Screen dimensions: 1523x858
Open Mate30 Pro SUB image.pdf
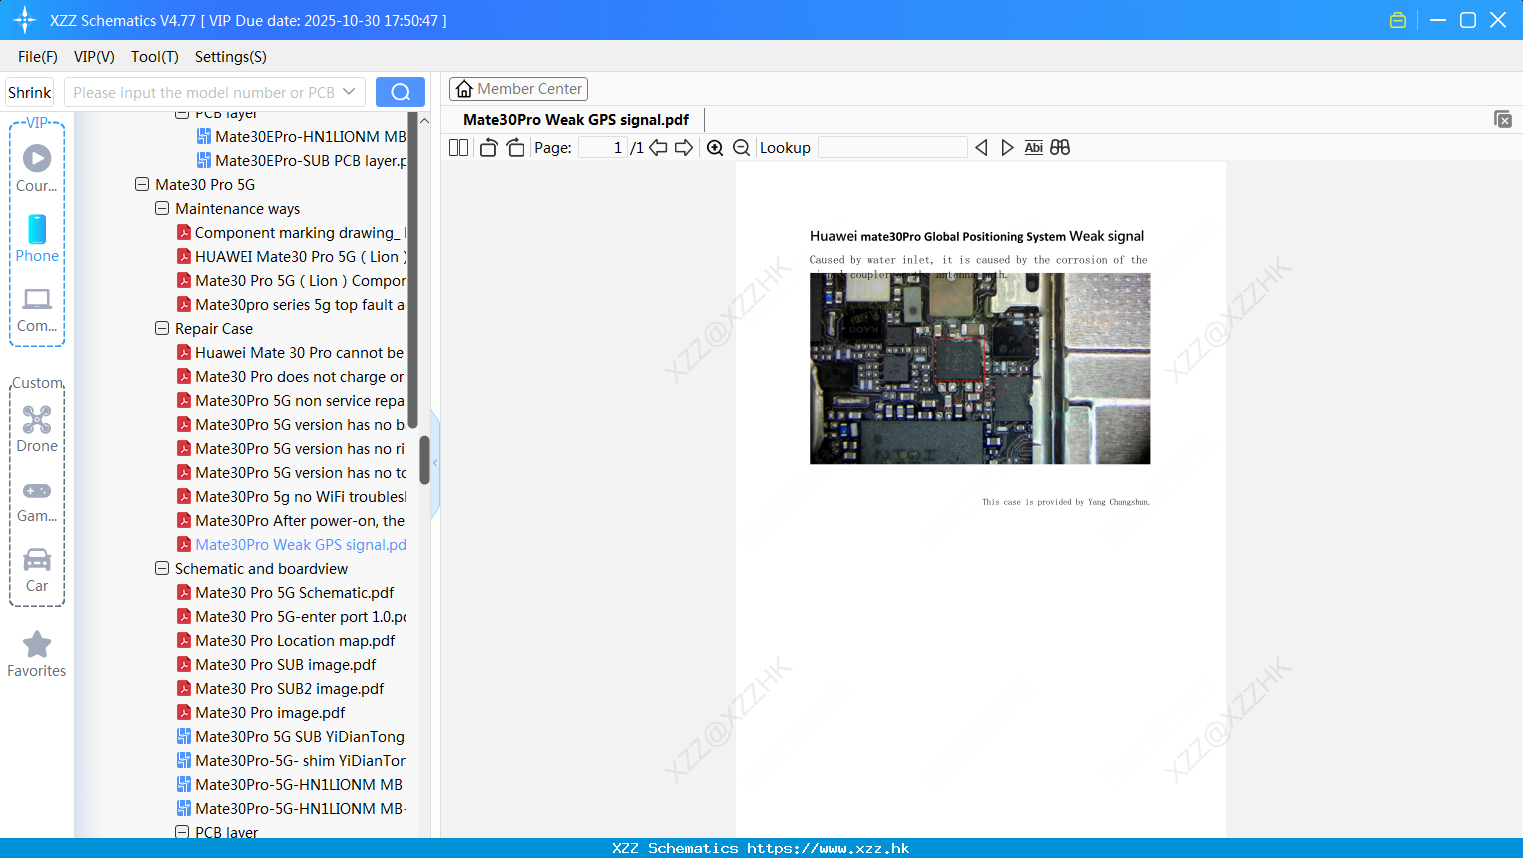pos(276,664)
